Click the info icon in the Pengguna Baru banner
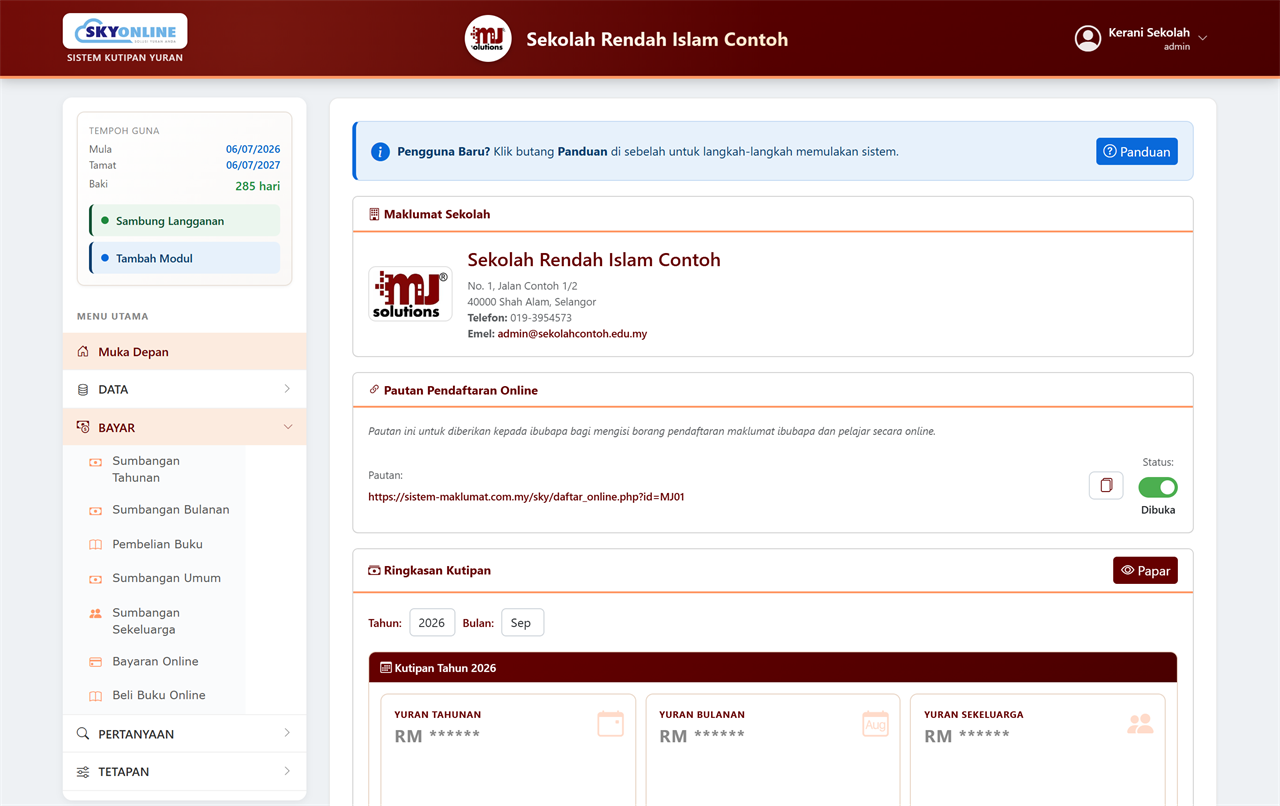Screen dimensions: 1280x806 click(380, 152)
